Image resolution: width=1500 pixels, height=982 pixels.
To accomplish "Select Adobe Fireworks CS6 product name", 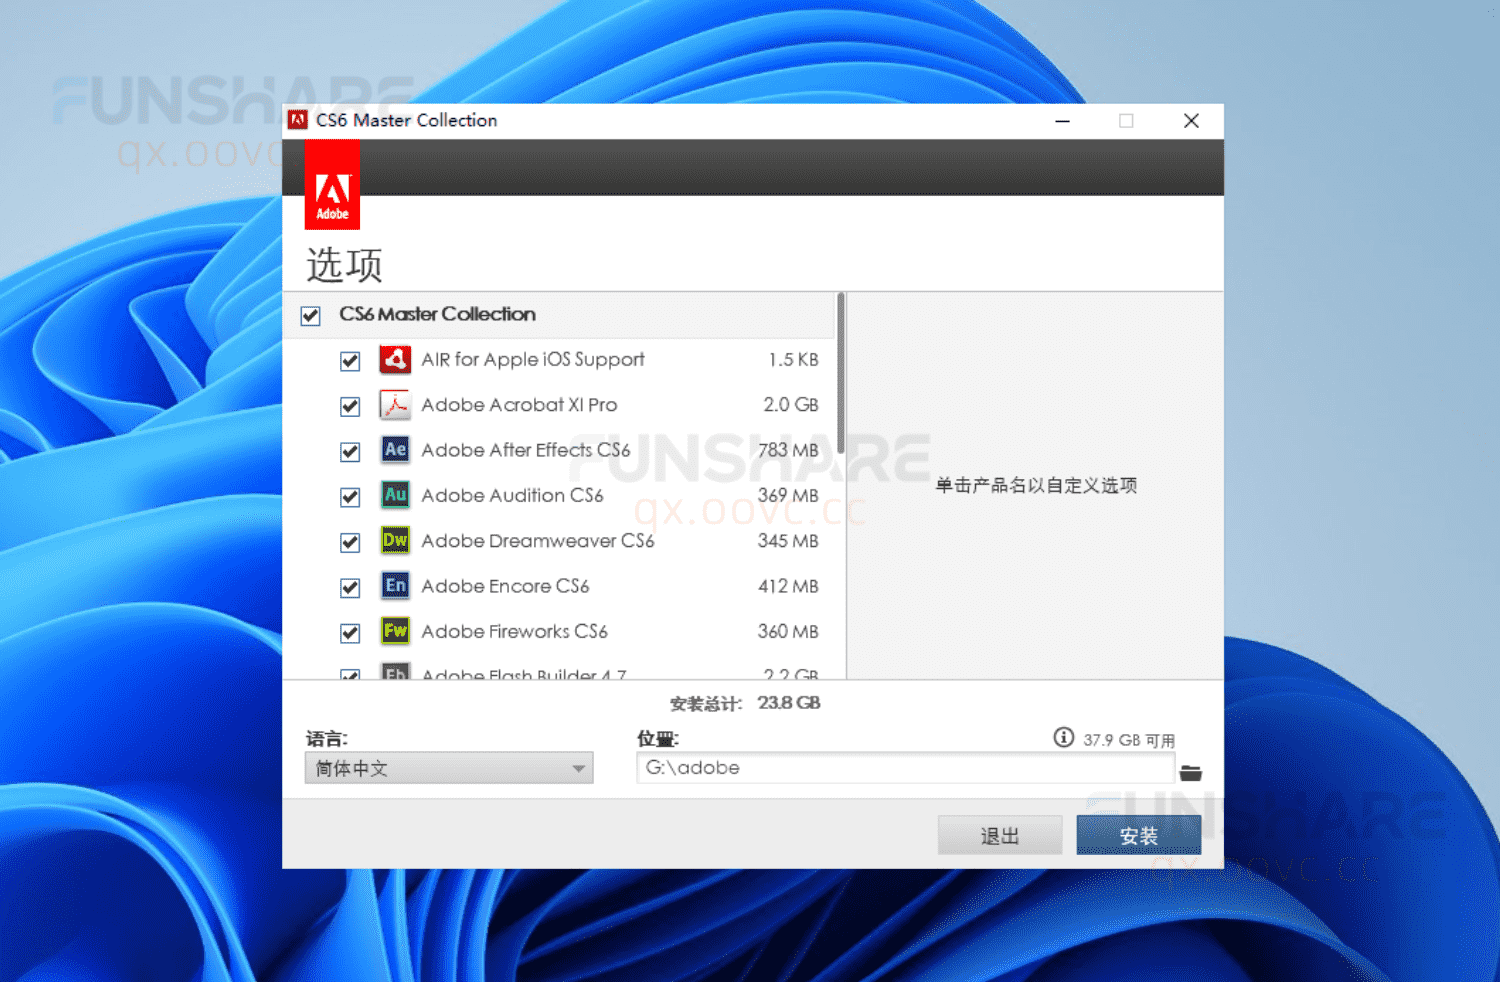I will click(514, 631).
